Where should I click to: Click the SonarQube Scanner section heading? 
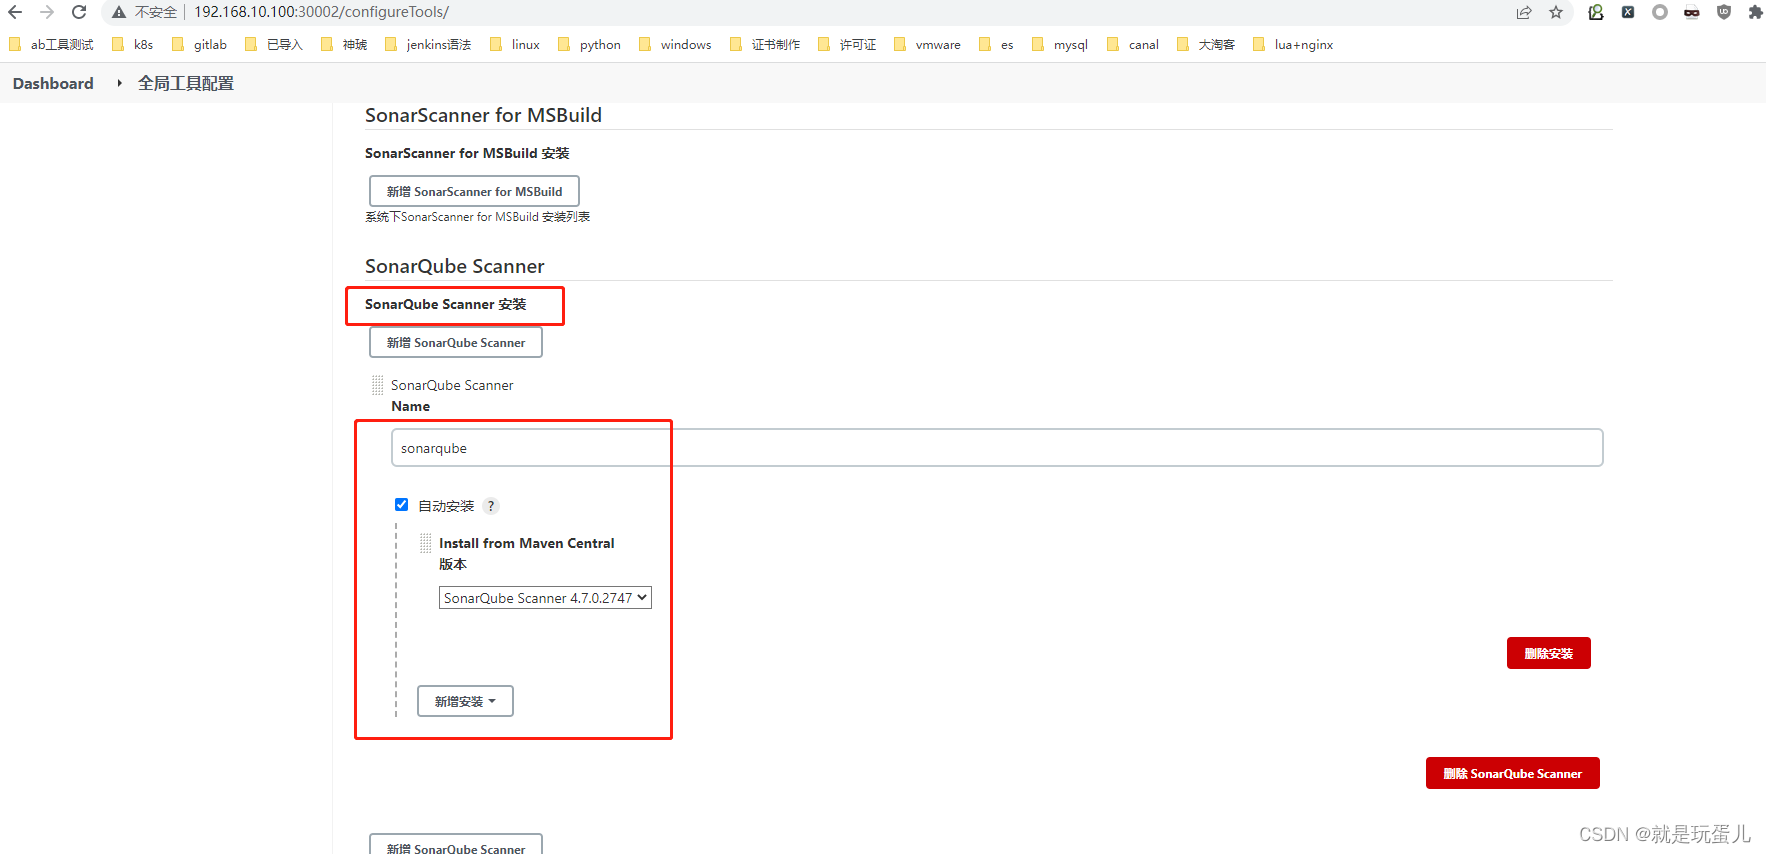pyautogui.click(x=455, y=266)
